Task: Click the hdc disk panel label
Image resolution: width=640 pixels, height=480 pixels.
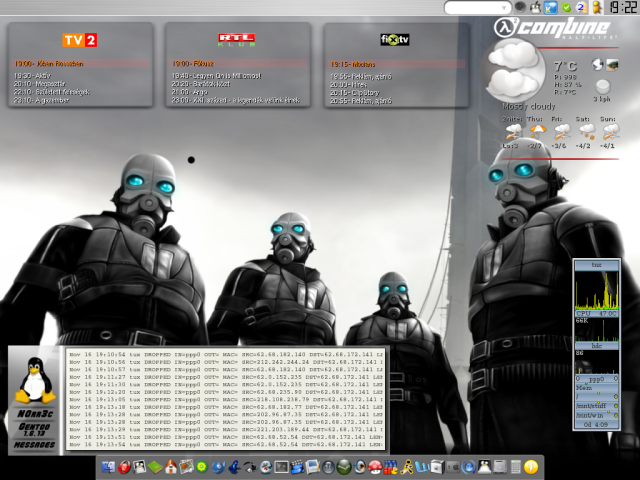Action: [x=596, y=346]
